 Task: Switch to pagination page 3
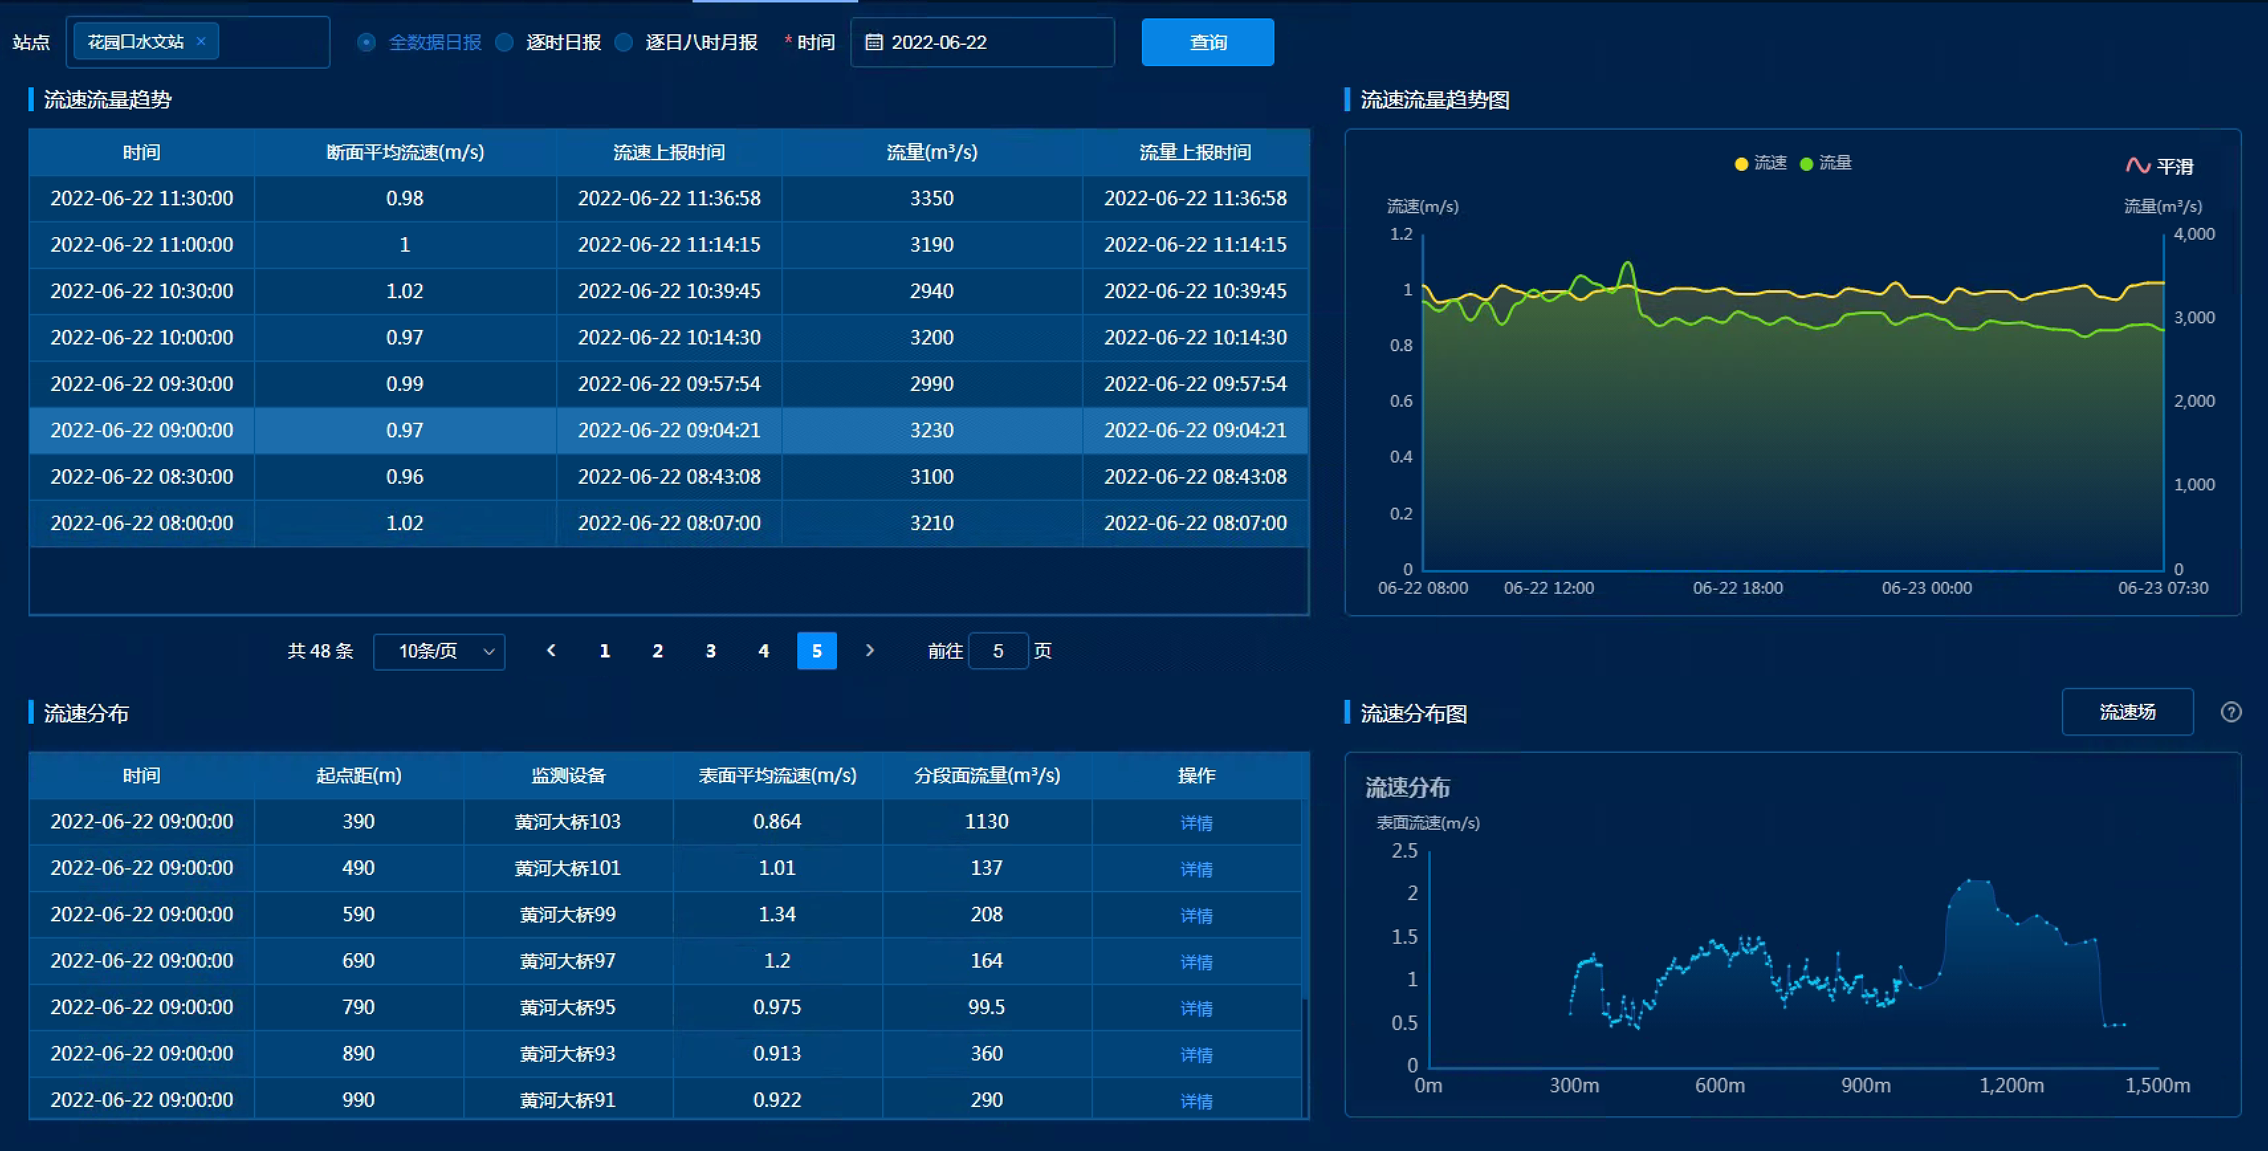pos(710,651)
